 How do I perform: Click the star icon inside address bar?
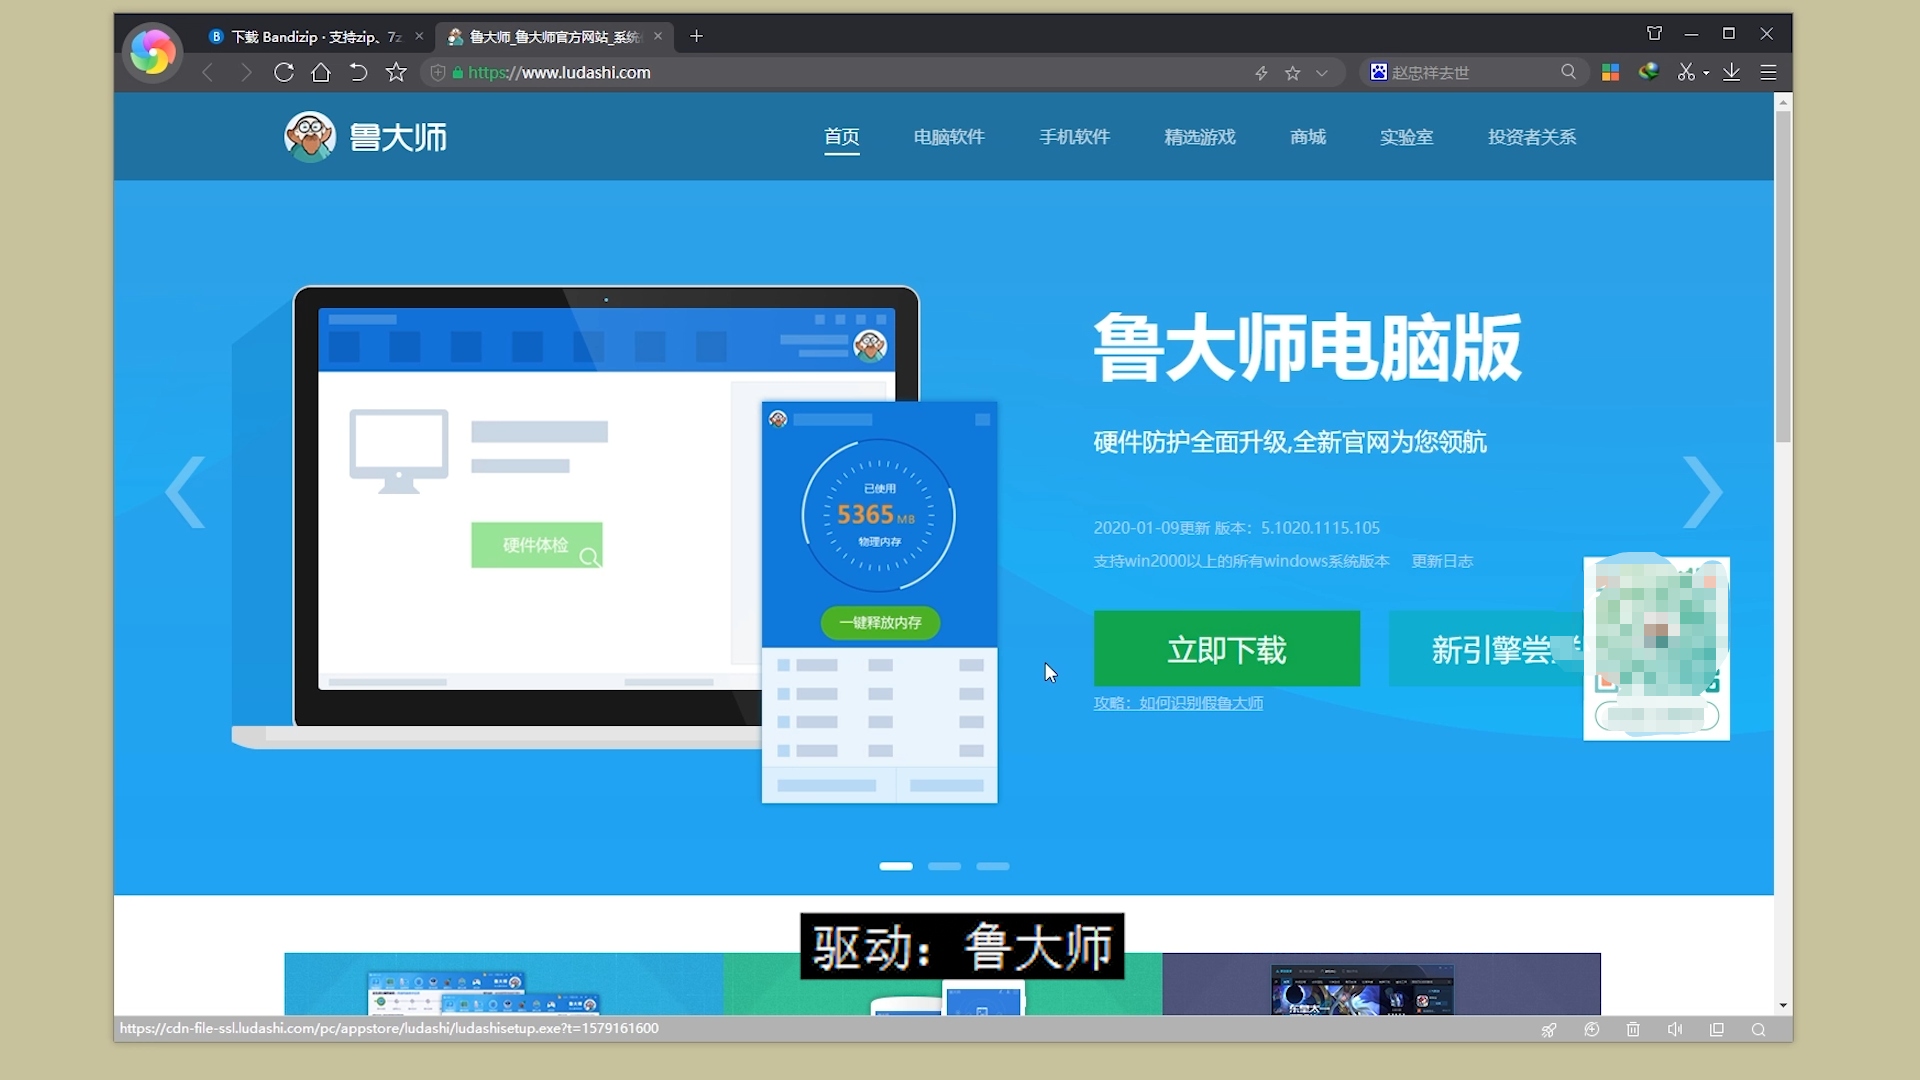click(1292, 73)
